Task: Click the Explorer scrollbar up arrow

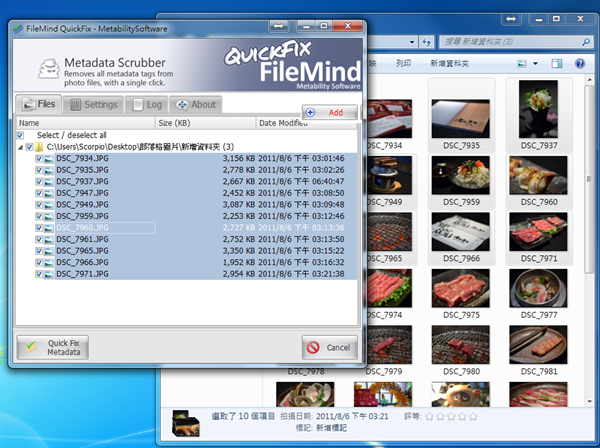Action: (x=589, y=80)
